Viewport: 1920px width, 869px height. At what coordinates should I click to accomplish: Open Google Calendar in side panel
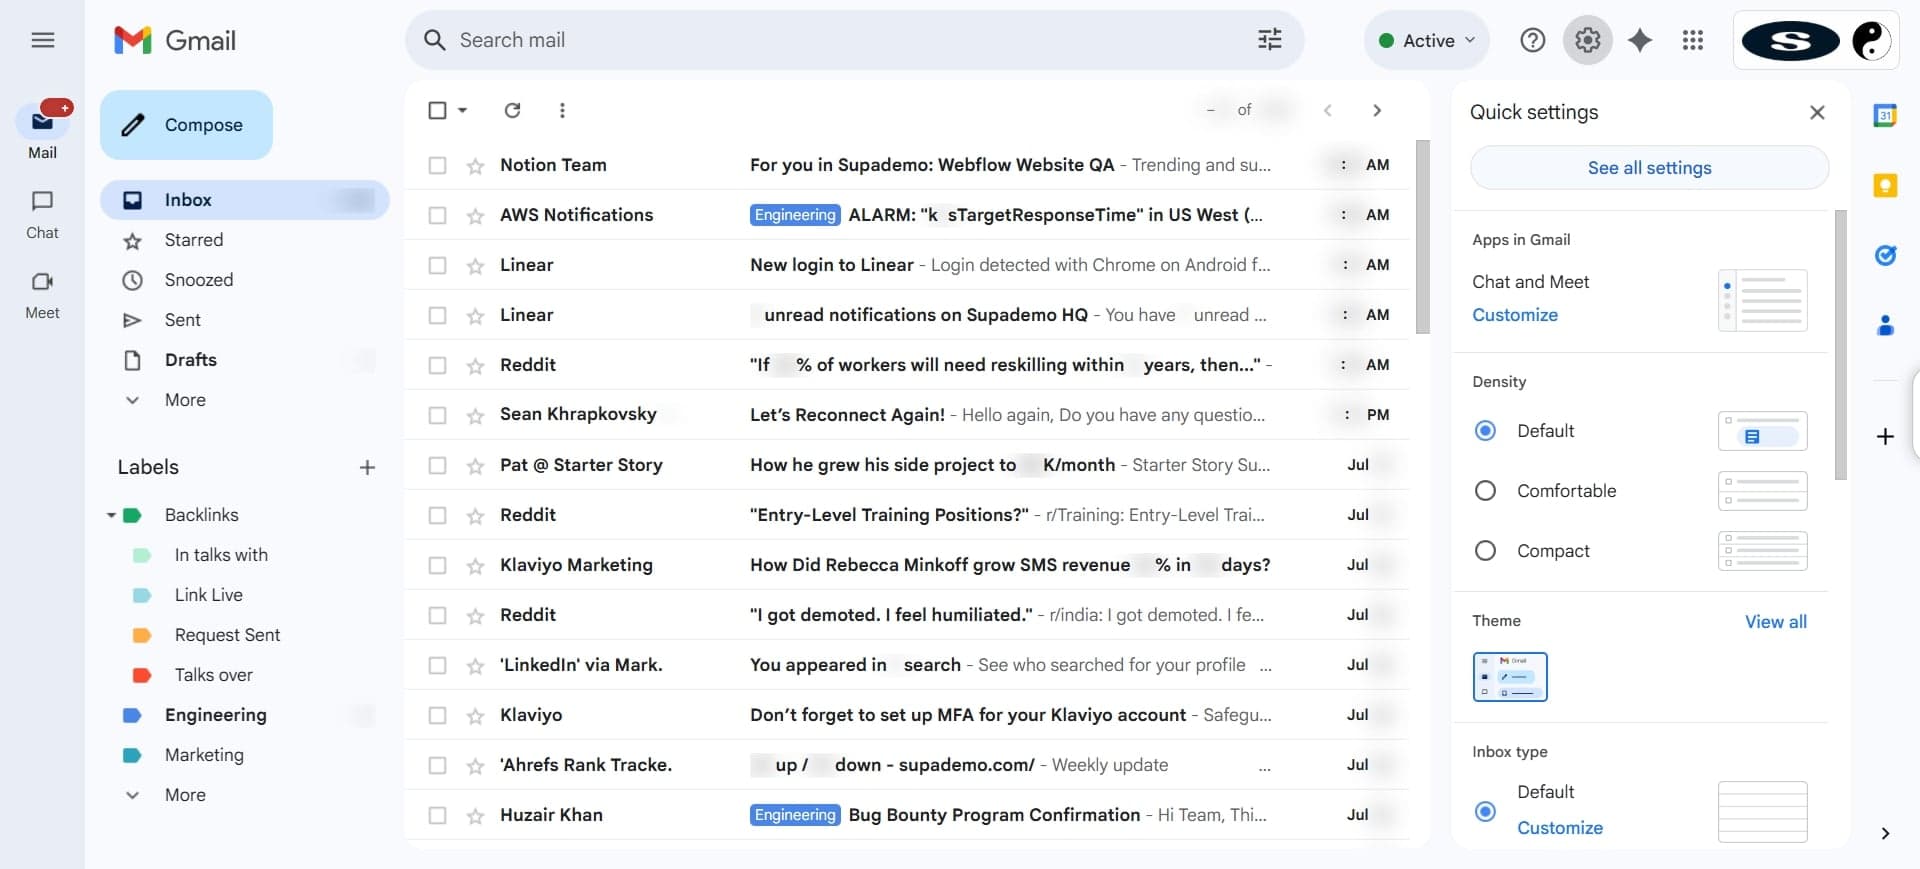tap(1885, 116)
